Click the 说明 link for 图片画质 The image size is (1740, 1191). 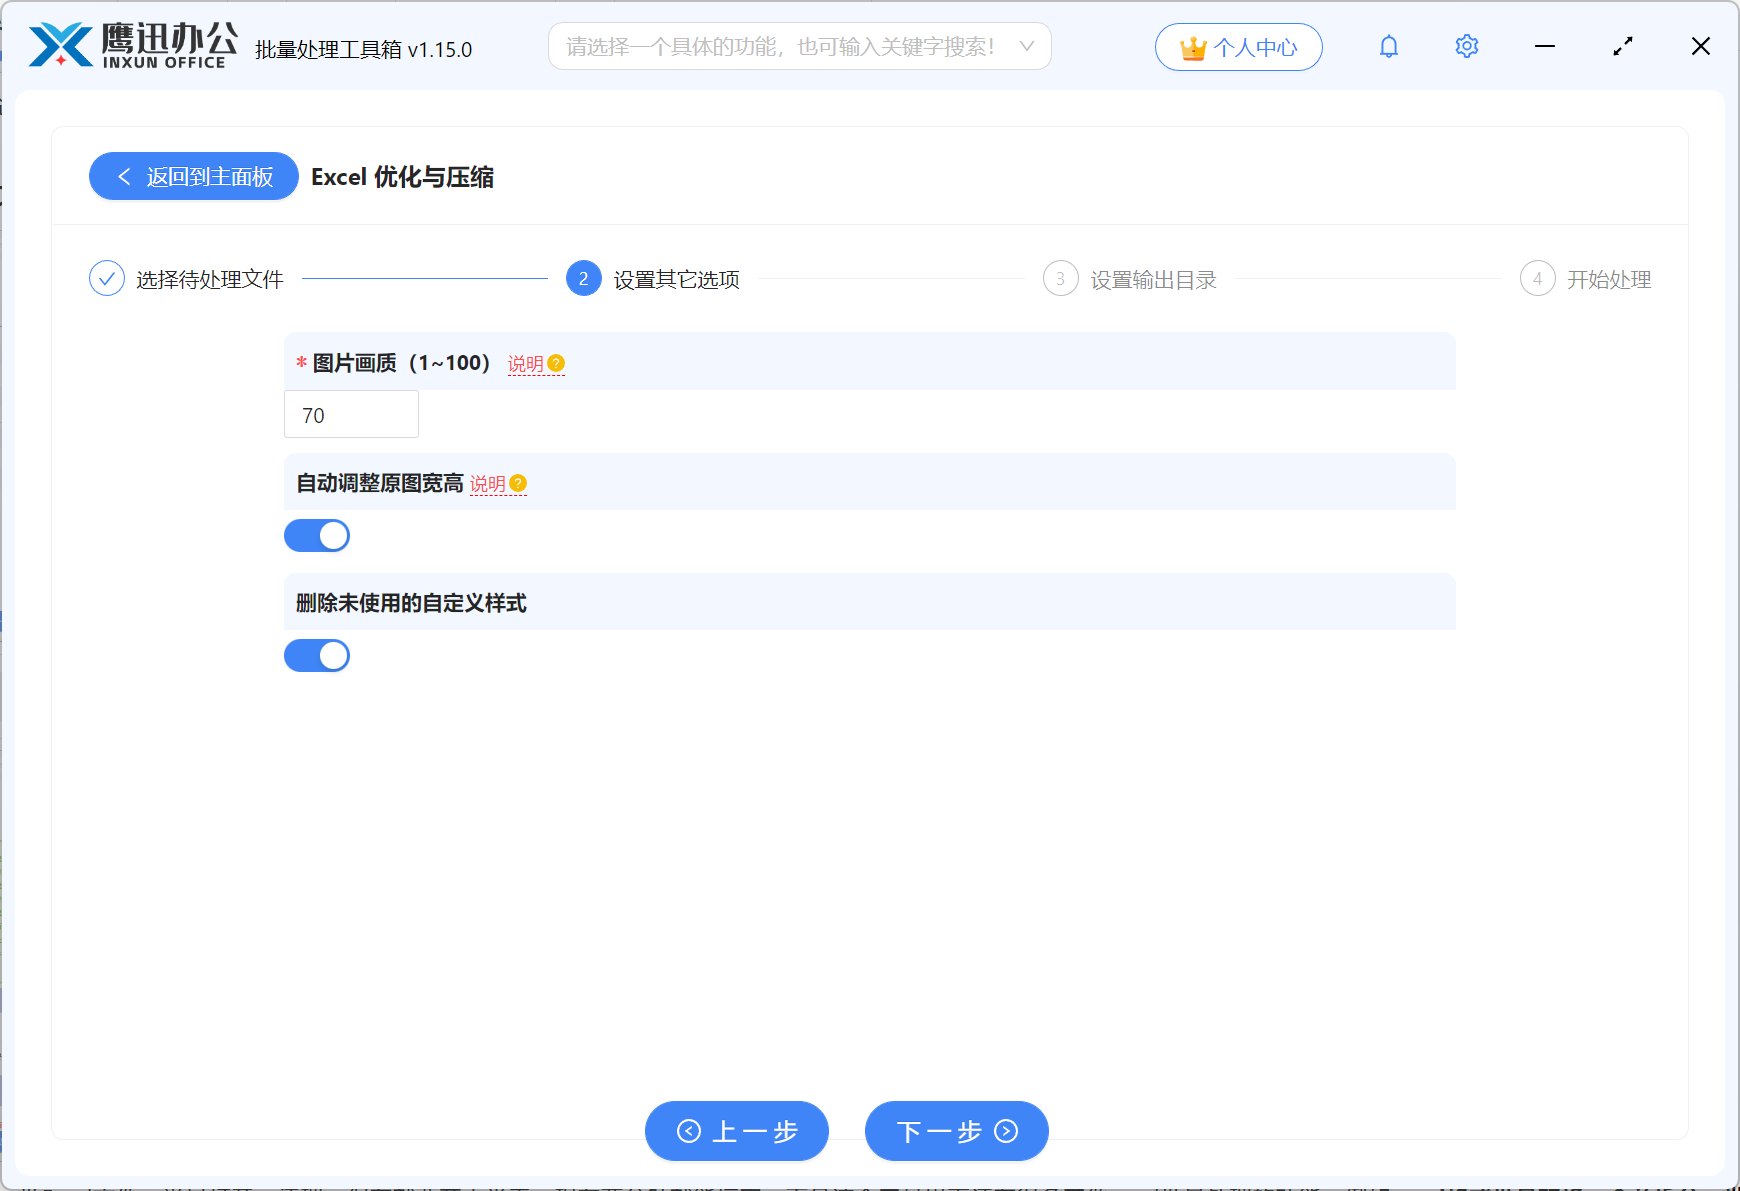tap(525, 364)
